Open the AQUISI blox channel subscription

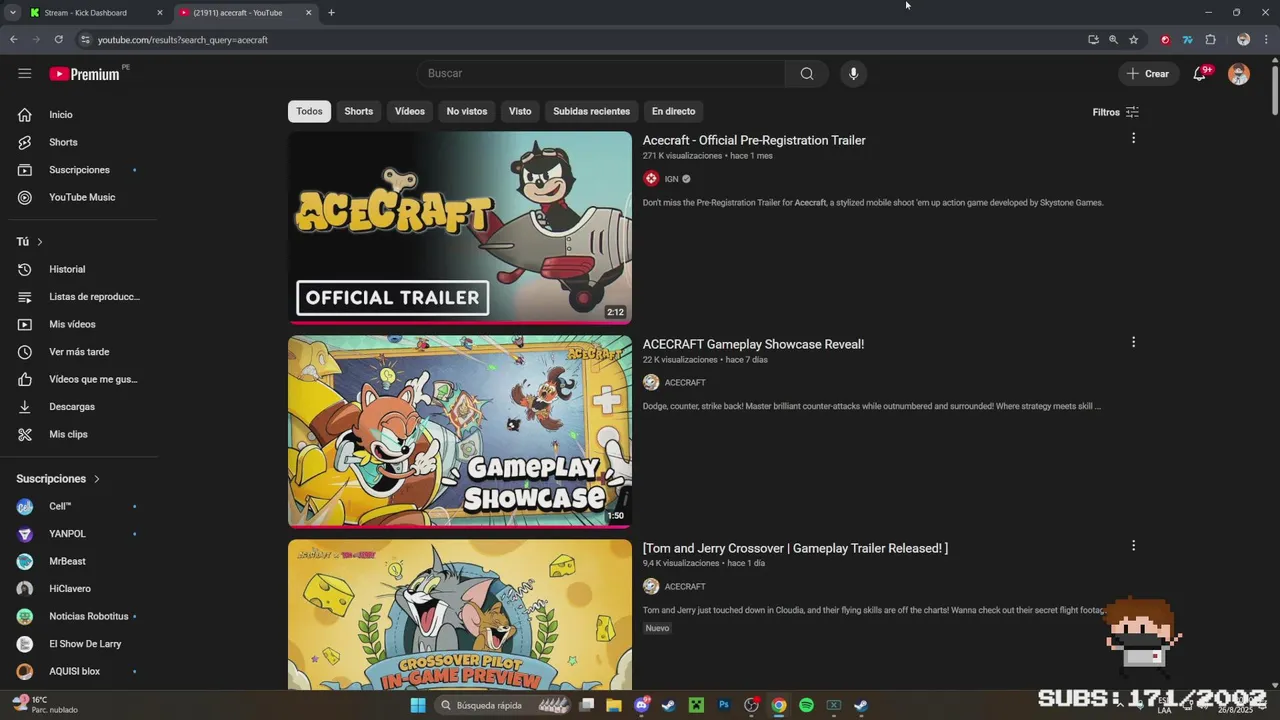78,671
